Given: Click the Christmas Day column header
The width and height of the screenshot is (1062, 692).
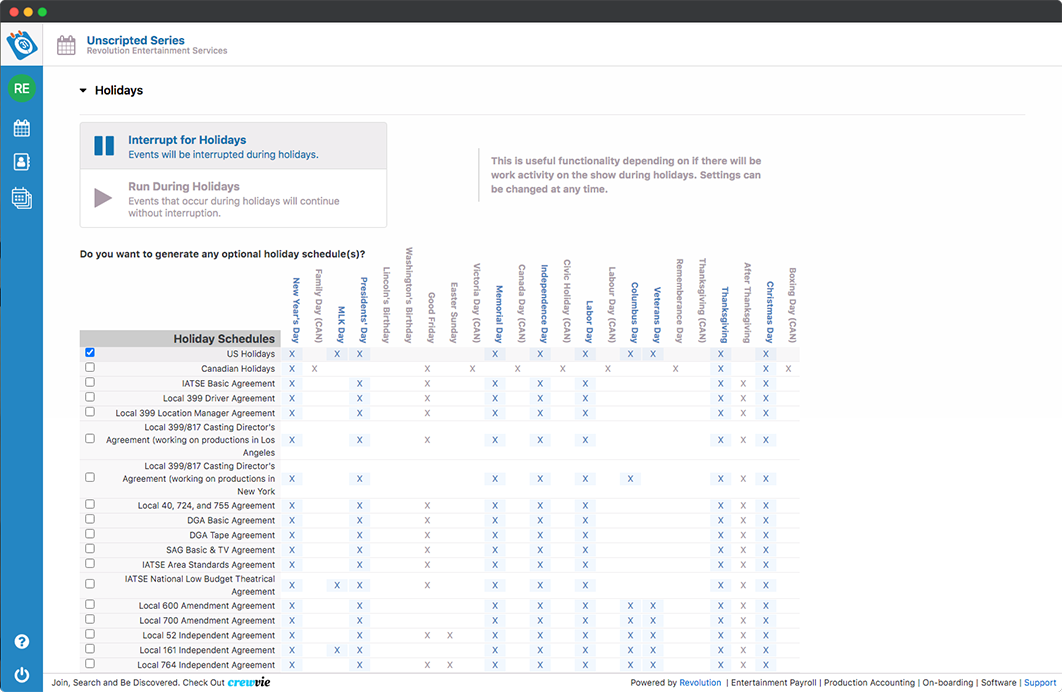Looking at the screenshot, I should pyautogui.click(x=770, y=312).
